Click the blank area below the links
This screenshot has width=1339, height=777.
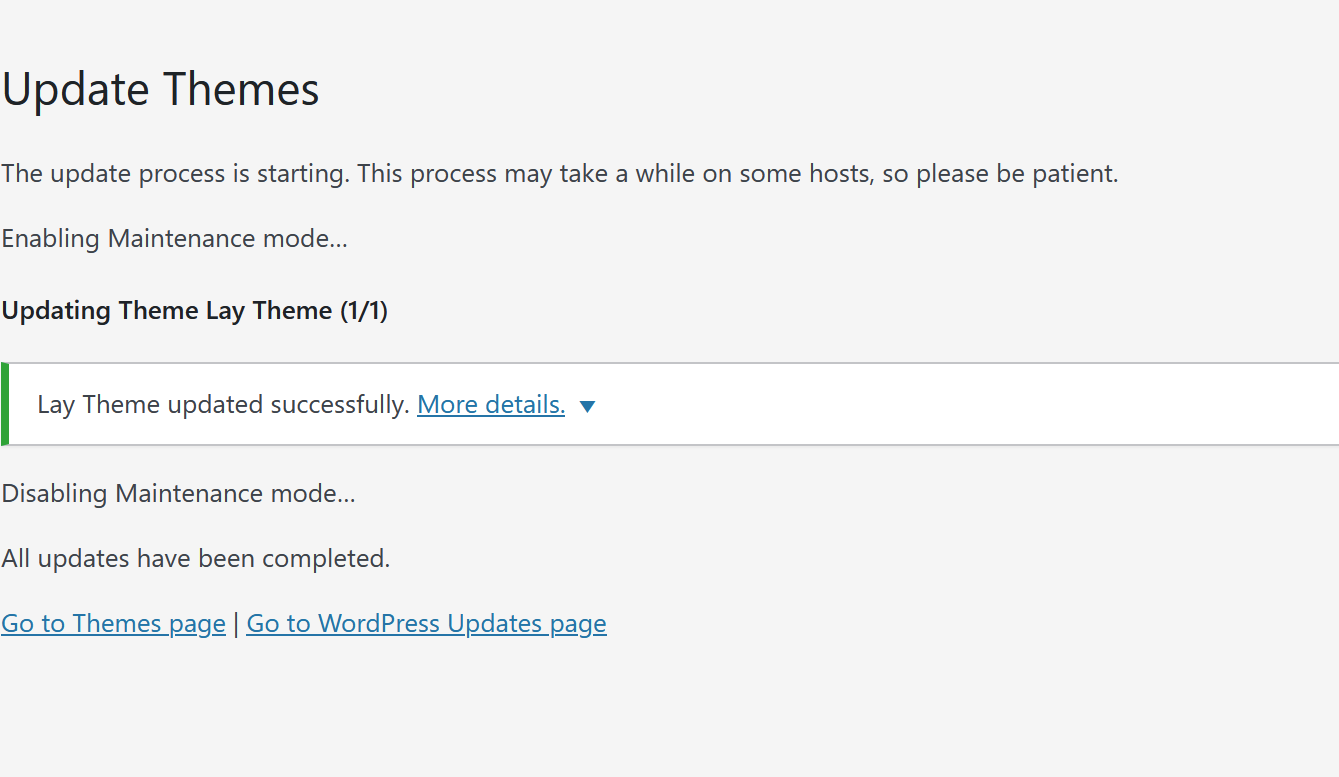(x=600, y=710)
